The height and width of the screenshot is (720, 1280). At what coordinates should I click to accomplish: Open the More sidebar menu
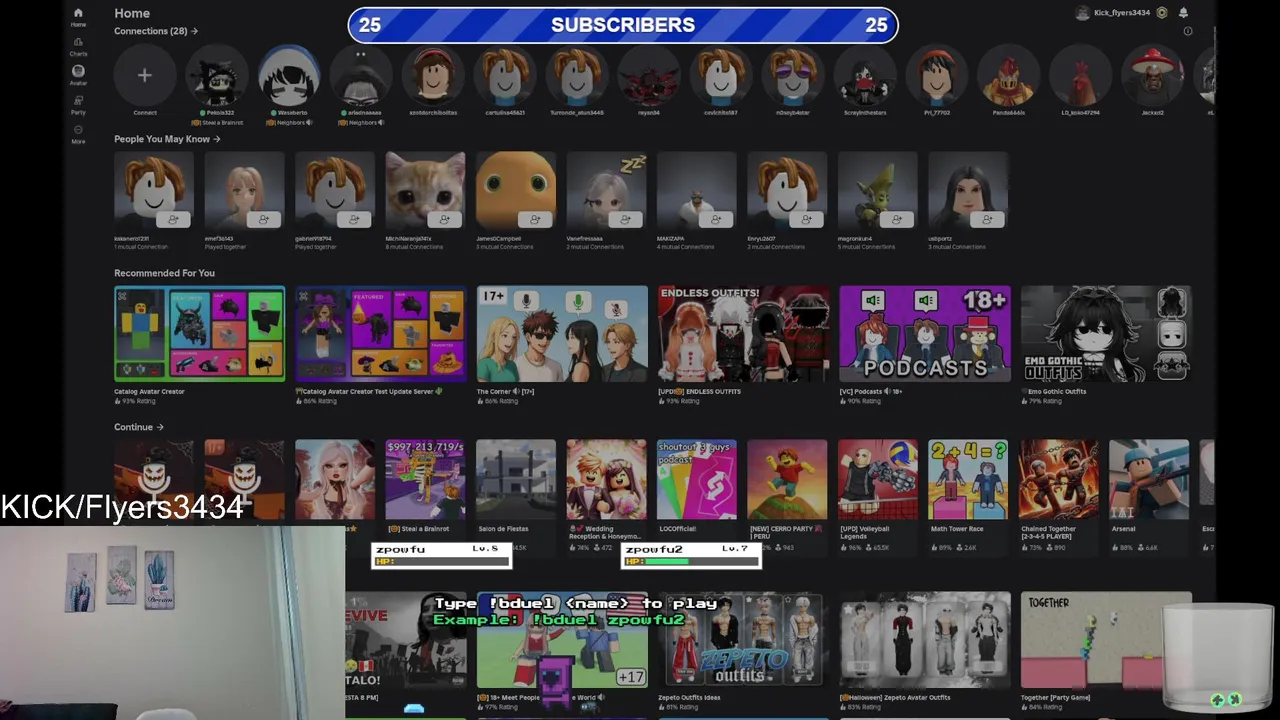coord(78,134)
